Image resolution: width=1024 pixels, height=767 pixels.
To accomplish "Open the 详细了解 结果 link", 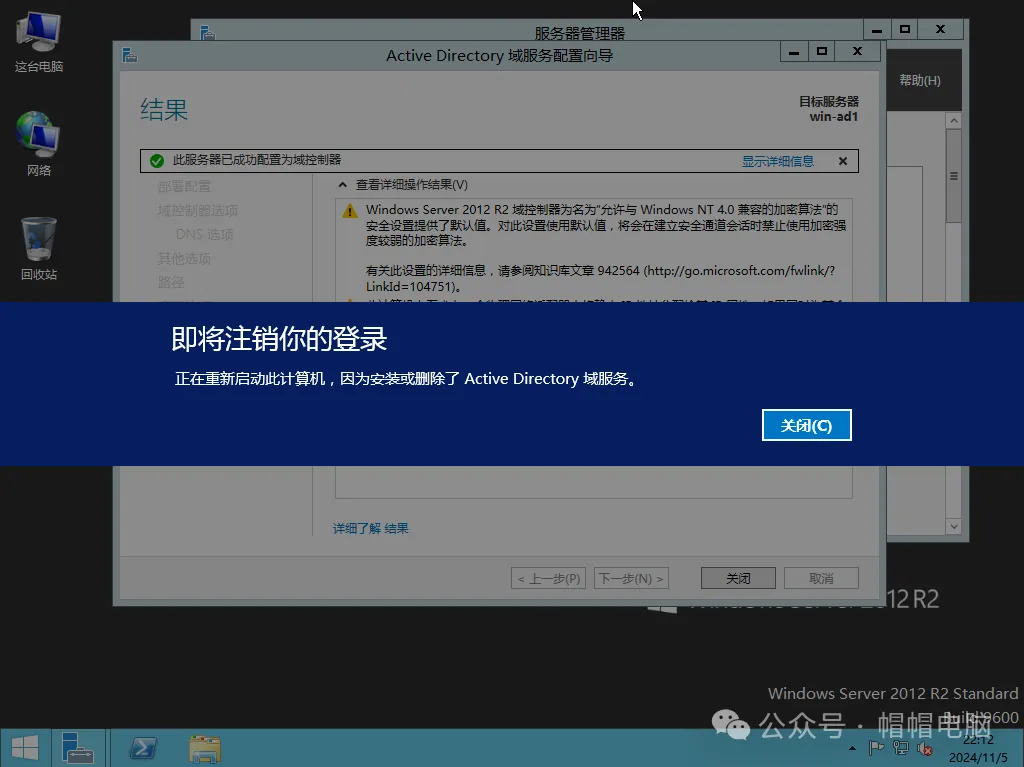I will (x=370, y=528).
